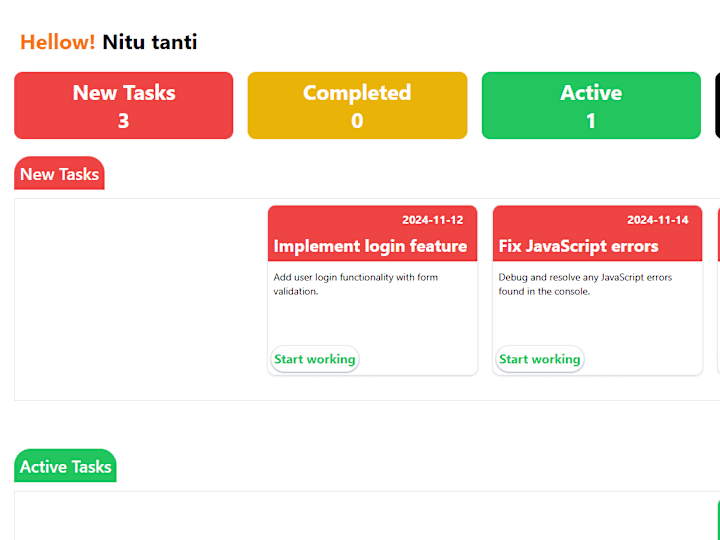
Task: Click the green active task card at bottom right
Action: (x=719, y=520)
